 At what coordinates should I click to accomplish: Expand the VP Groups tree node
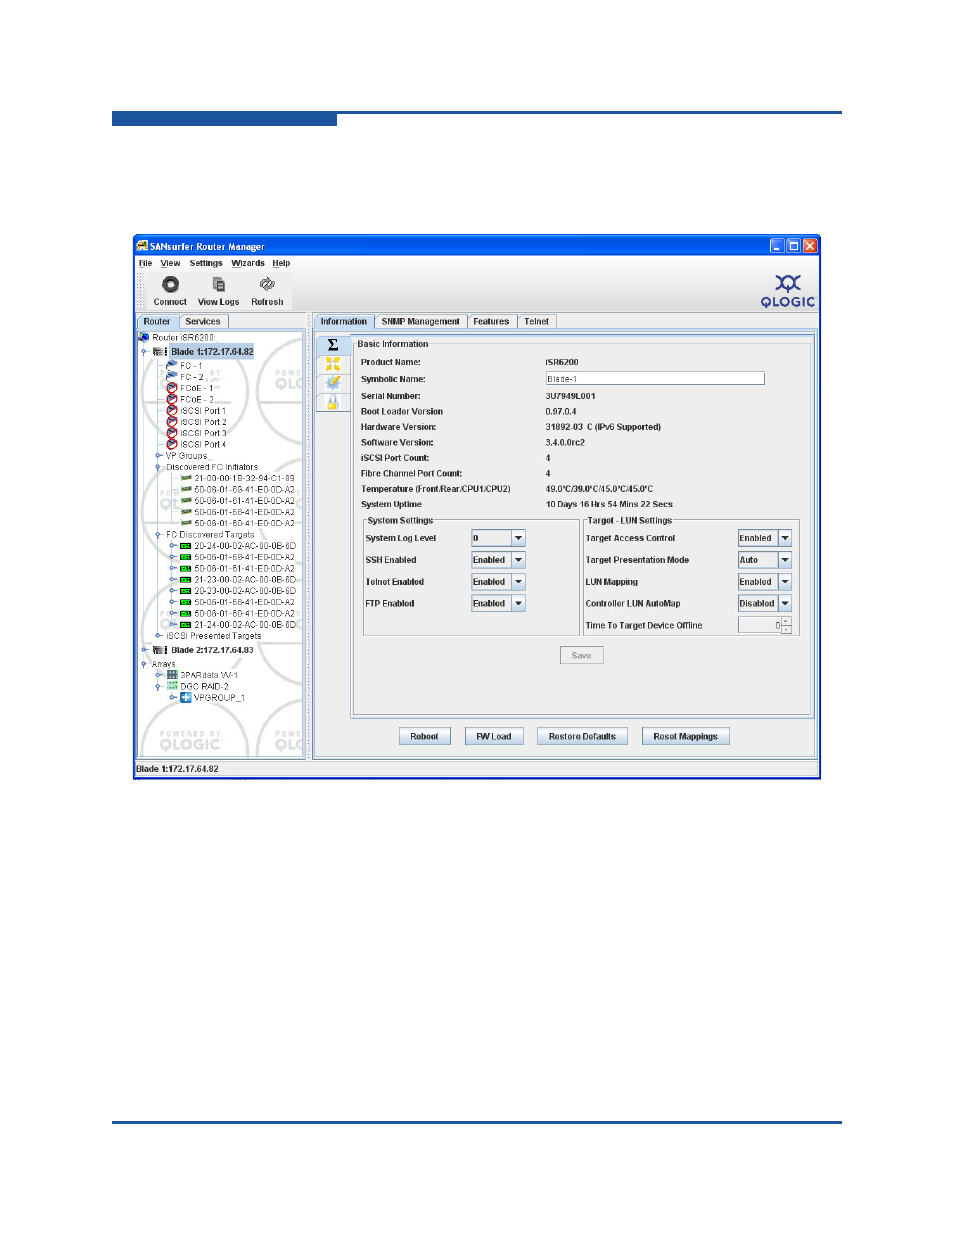click(x=158, y=456)
